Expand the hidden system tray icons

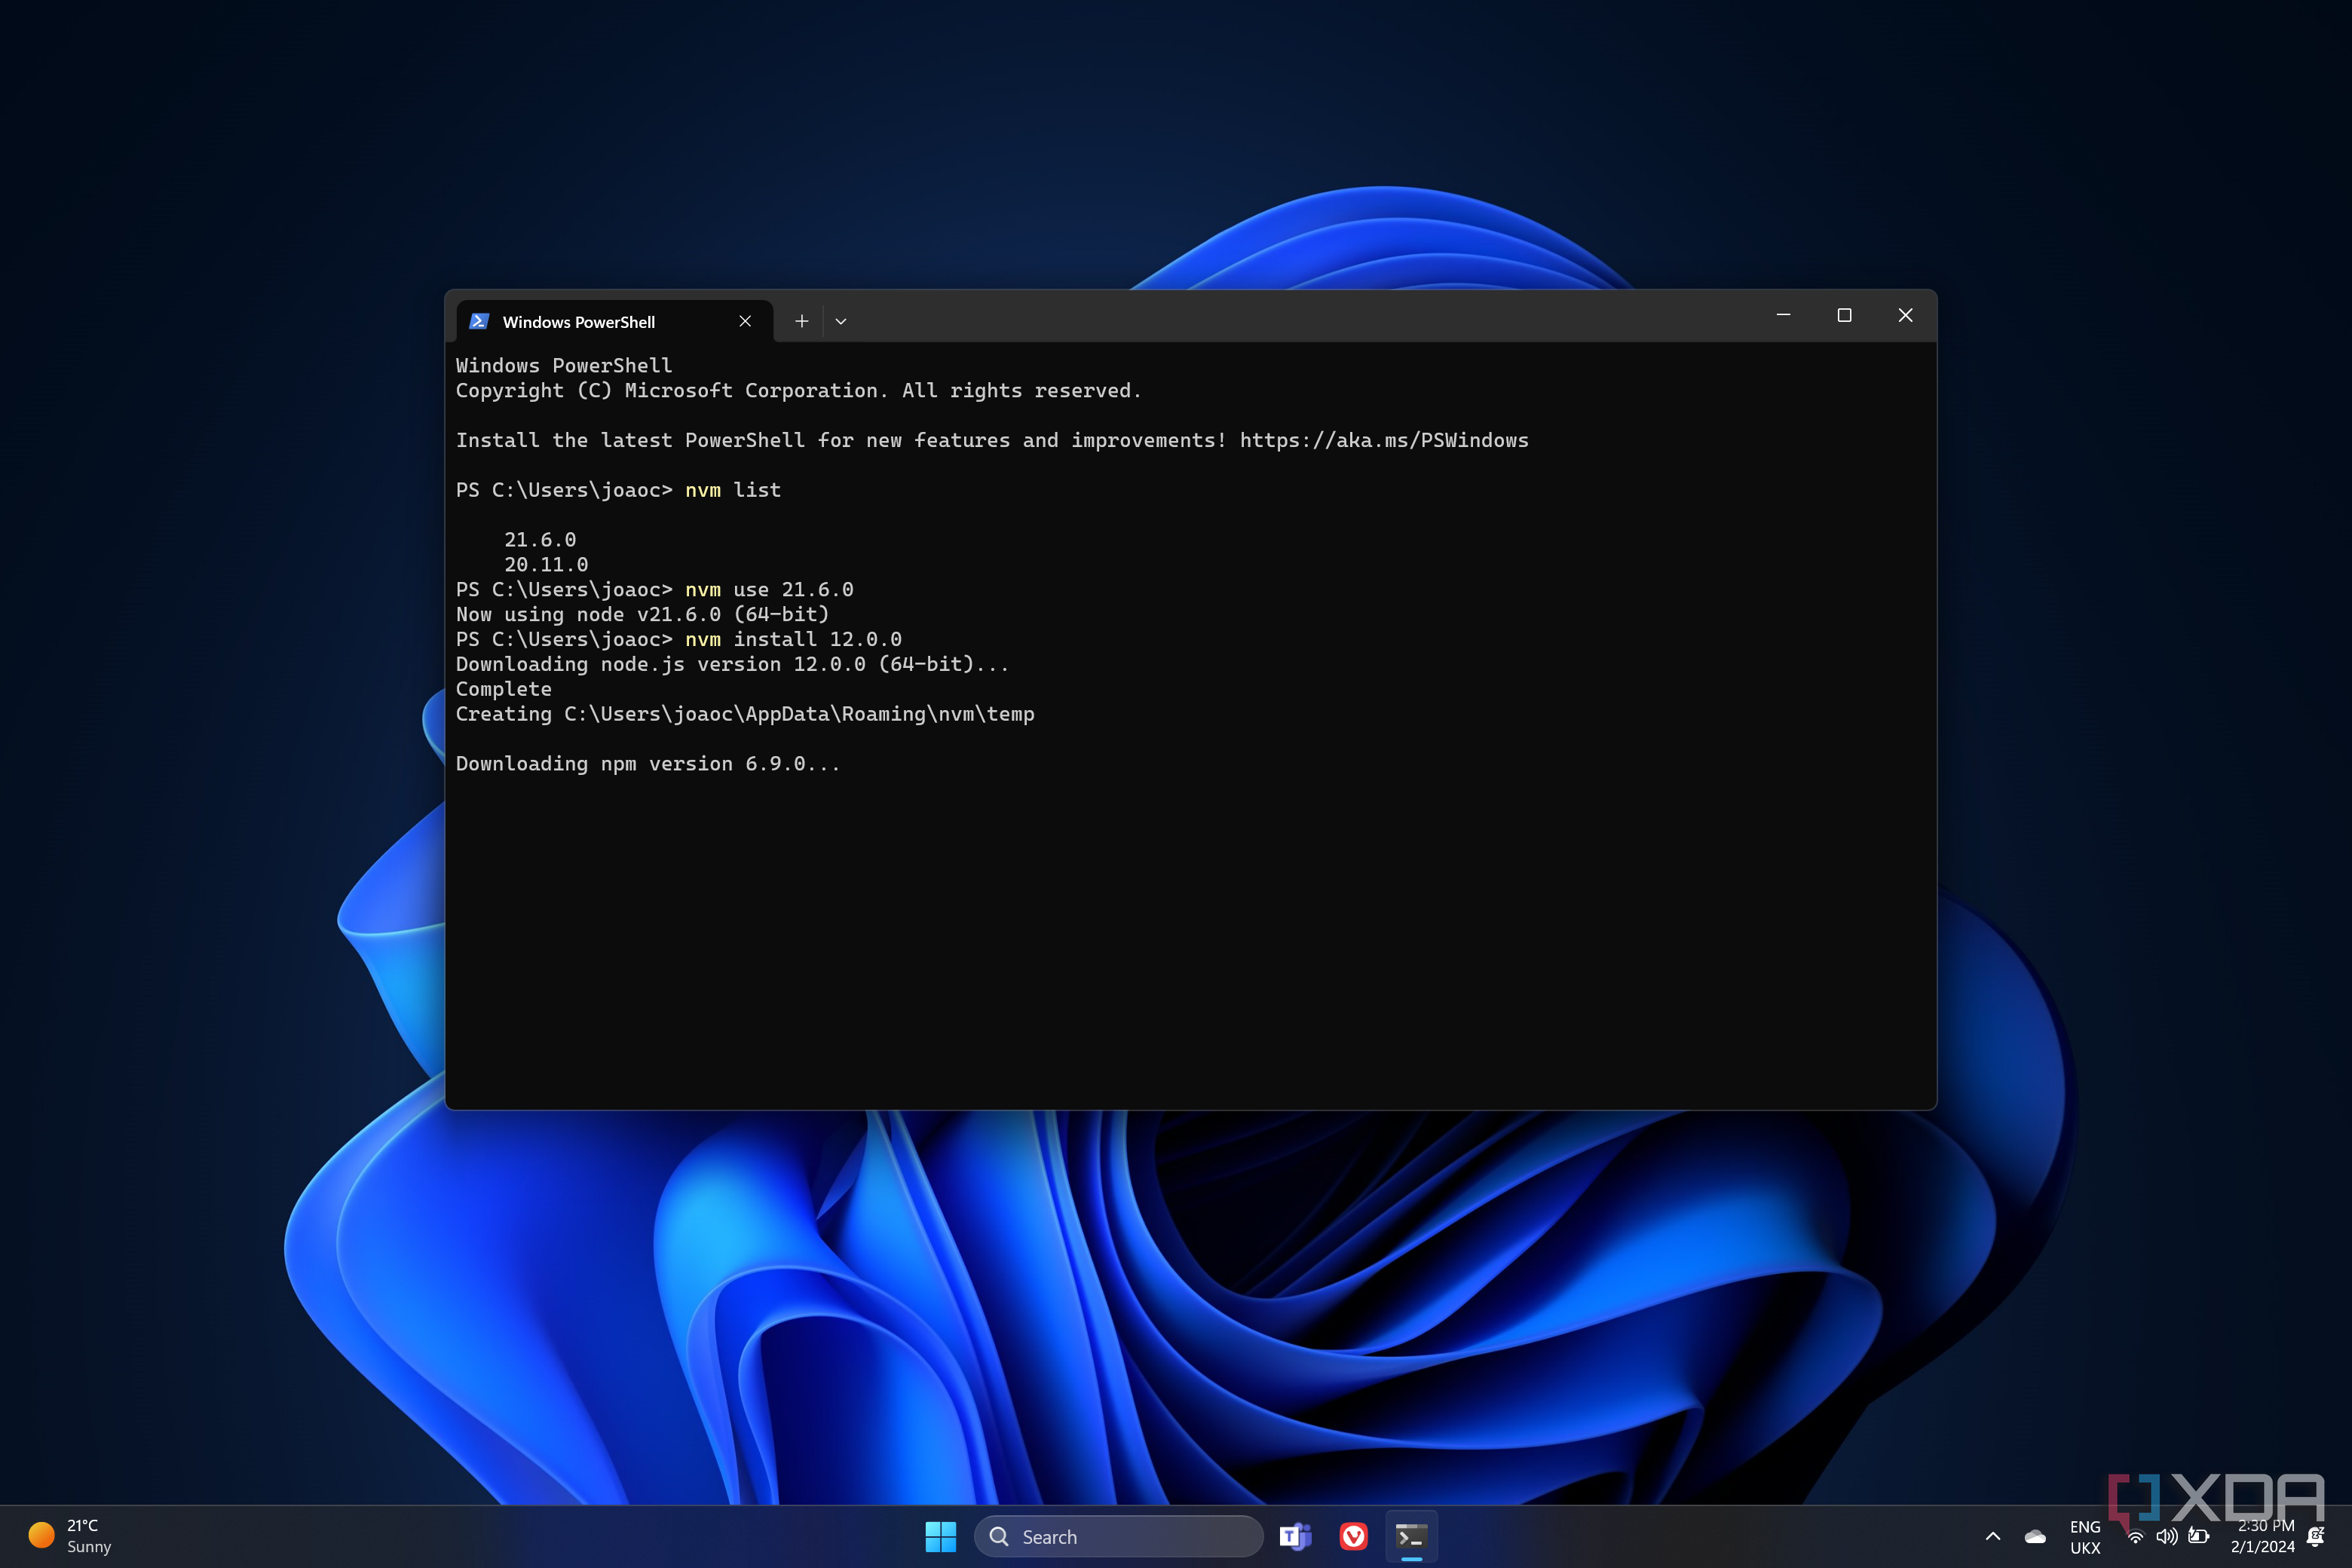coord(1993,1537)
